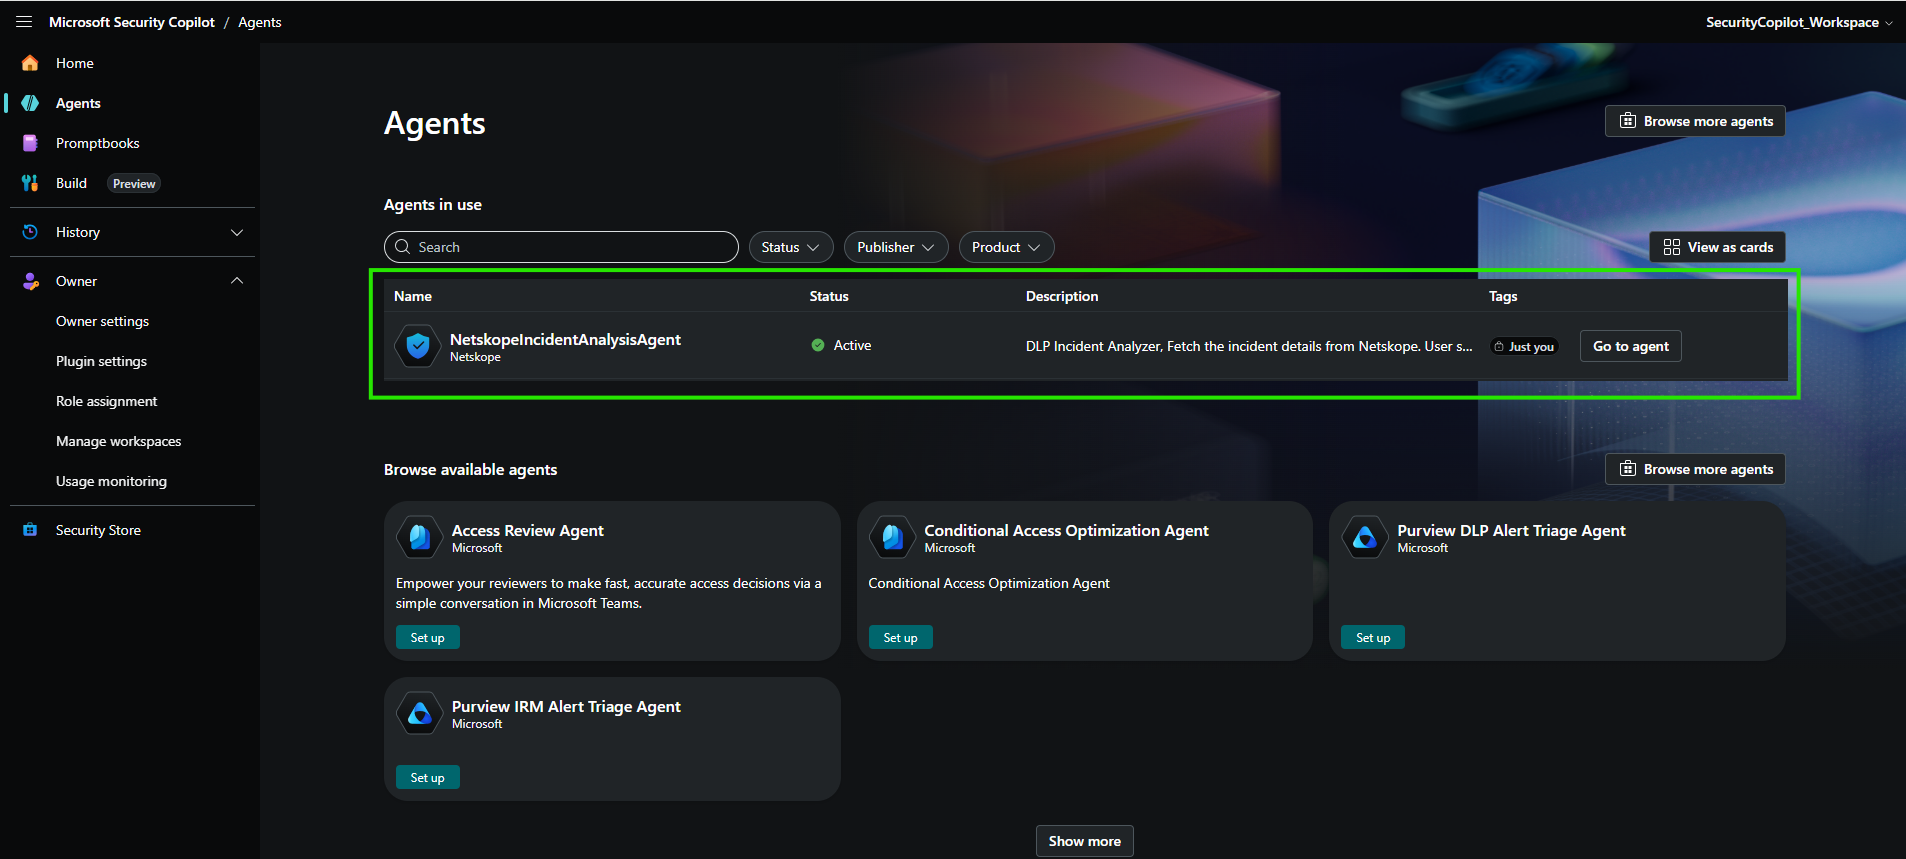Open Security Store
Viewport: 1906px width, 859px height.
[98, 530]
